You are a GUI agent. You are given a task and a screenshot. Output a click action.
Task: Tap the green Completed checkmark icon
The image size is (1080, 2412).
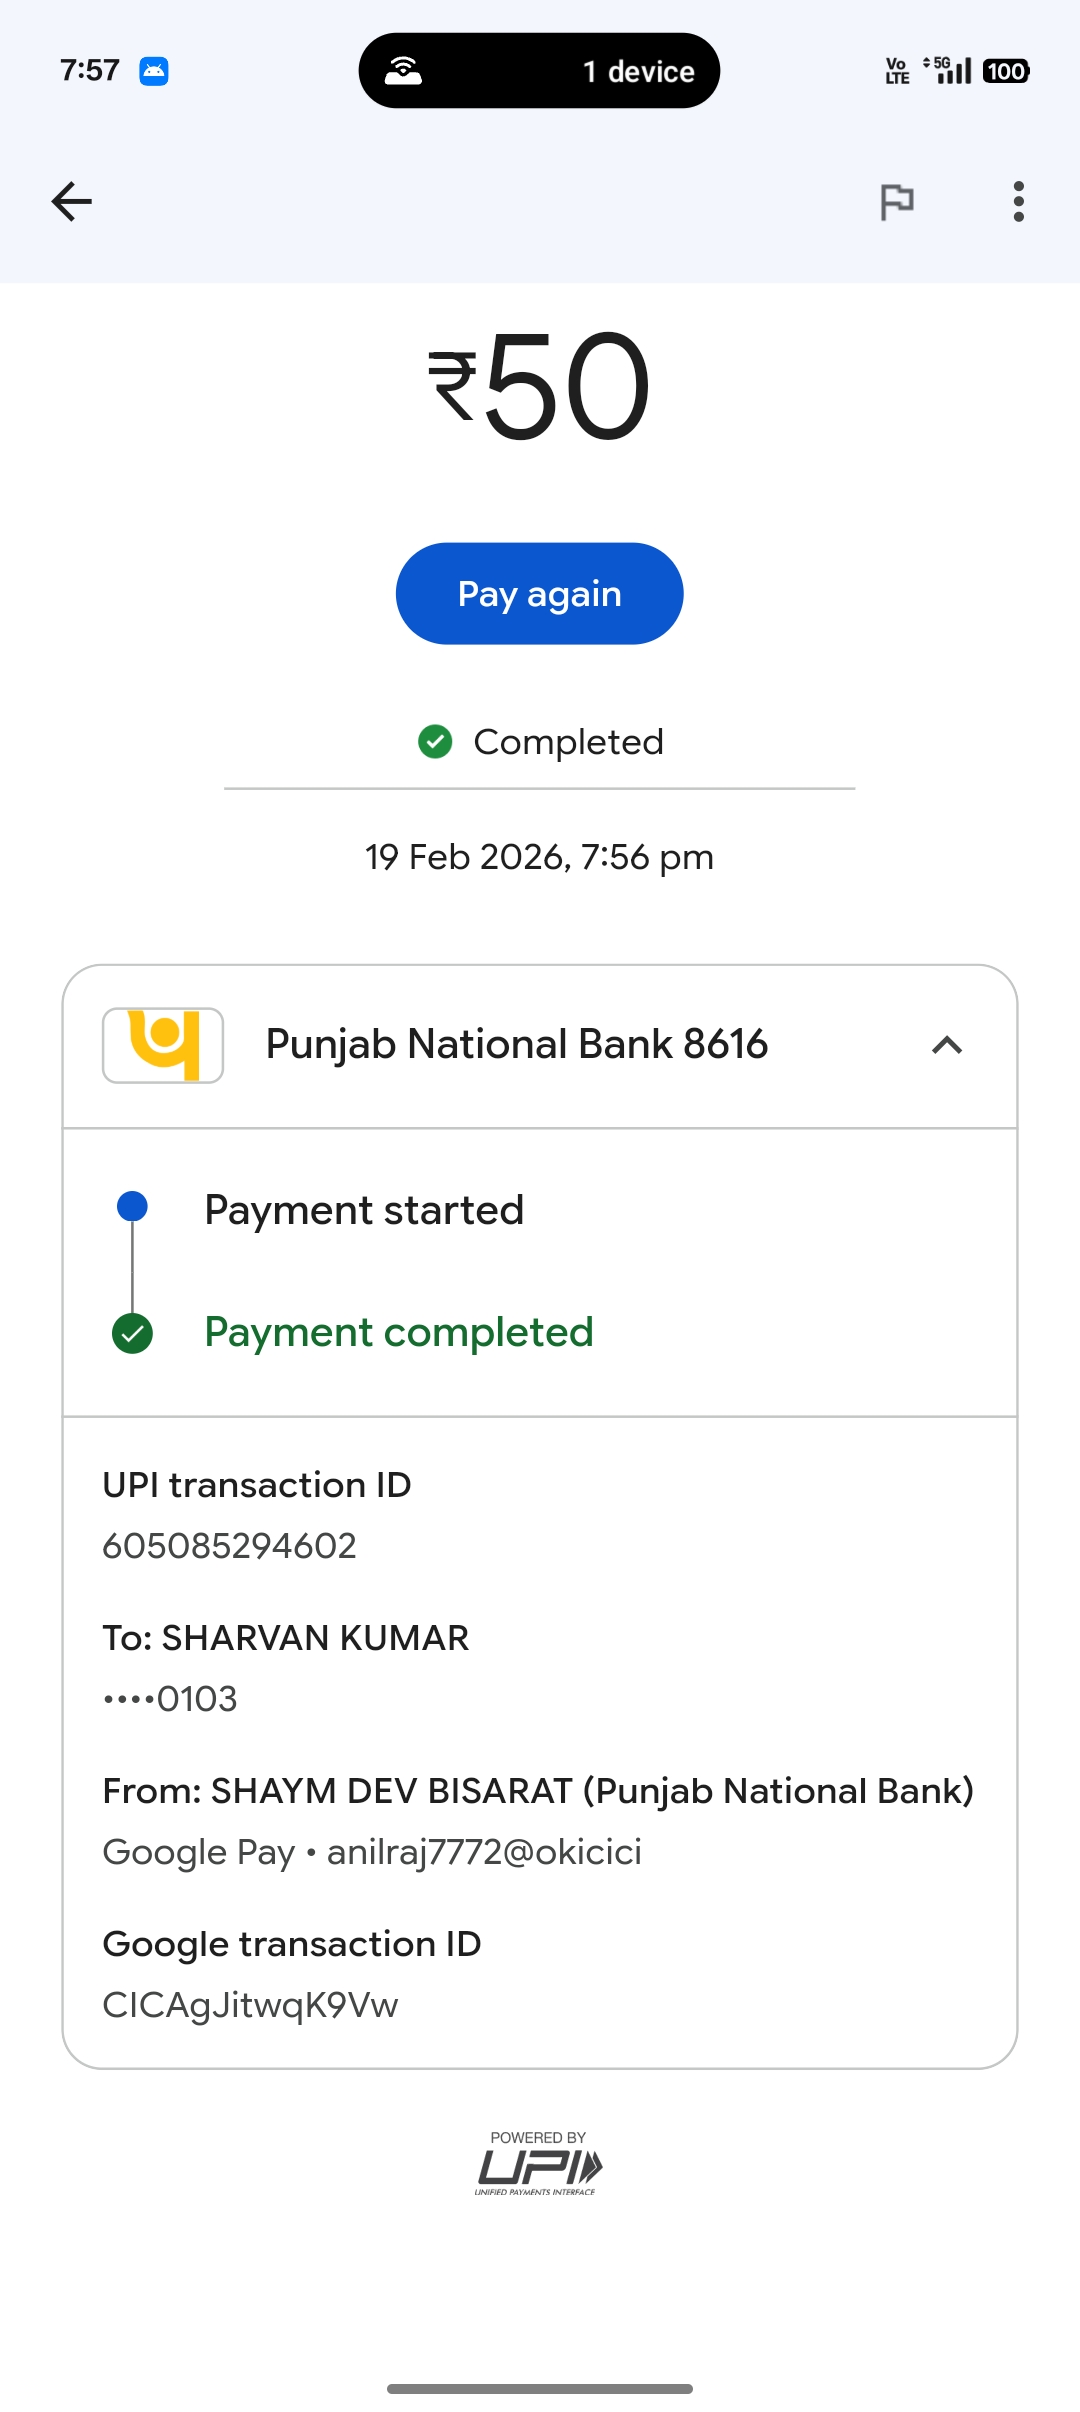point(435,742)
